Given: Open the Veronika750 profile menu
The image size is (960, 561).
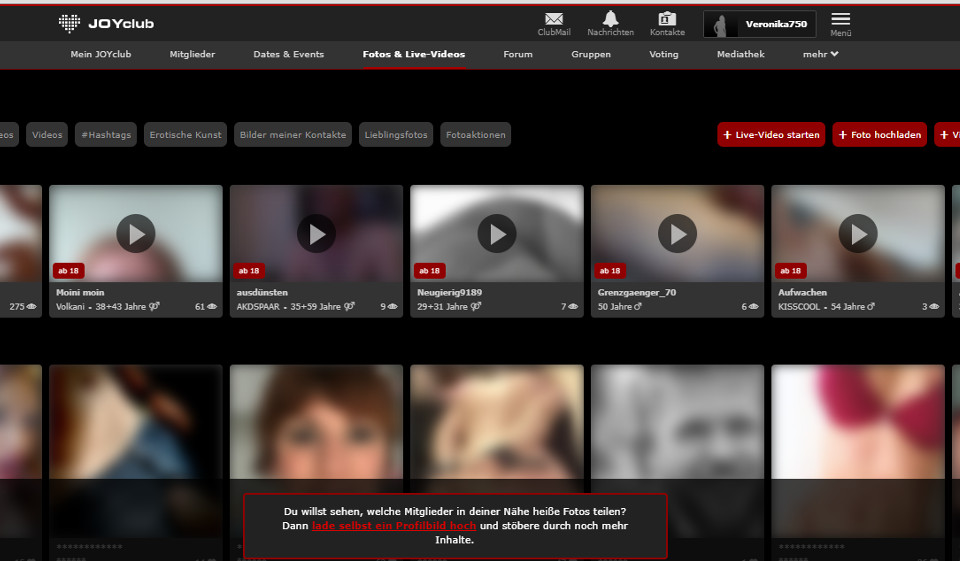Looking at the screenshot, I should coord(760,24).
